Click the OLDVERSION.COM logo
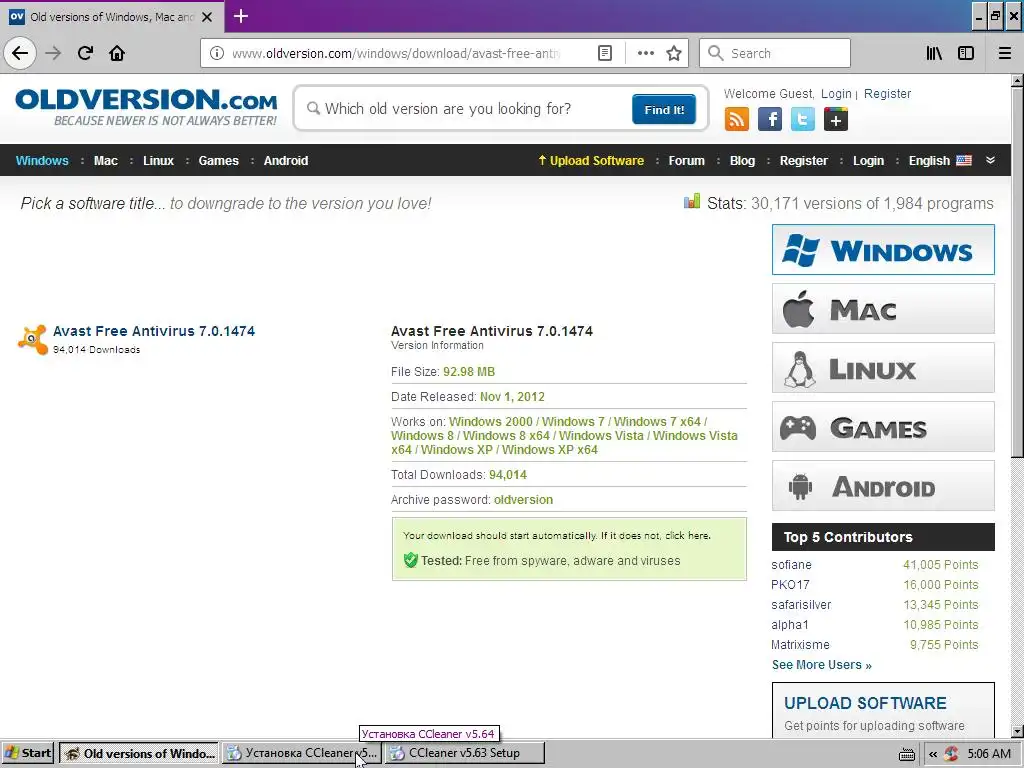 pos(146,106)
